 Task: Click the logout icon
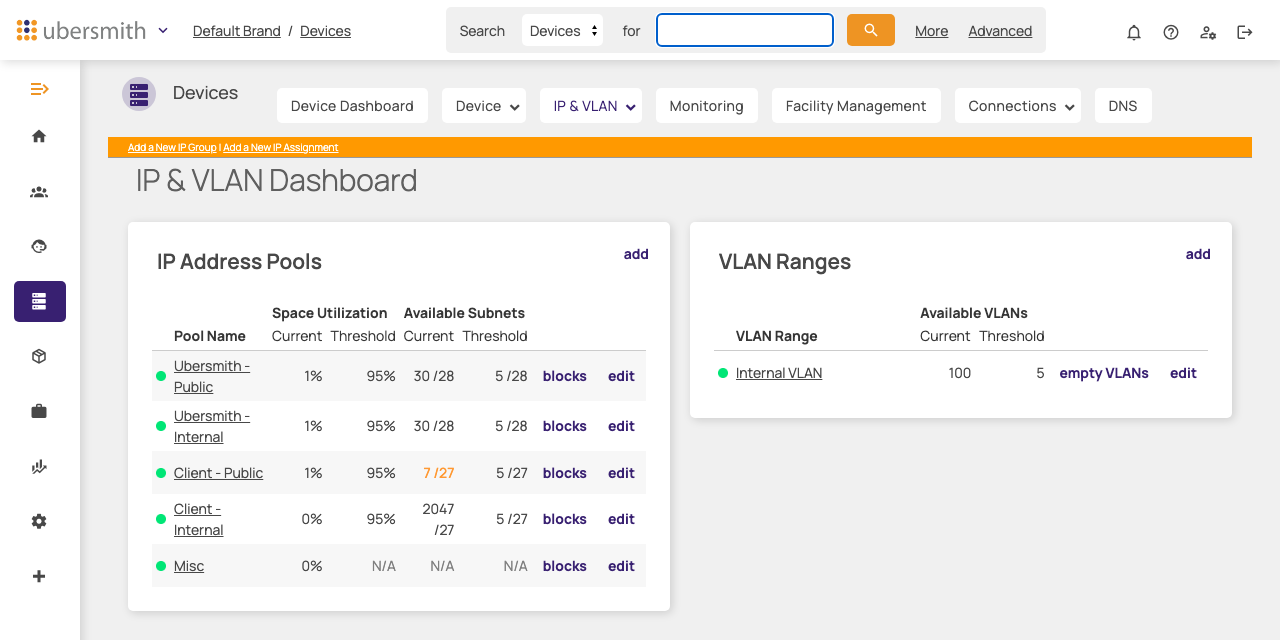[1245, 32]
